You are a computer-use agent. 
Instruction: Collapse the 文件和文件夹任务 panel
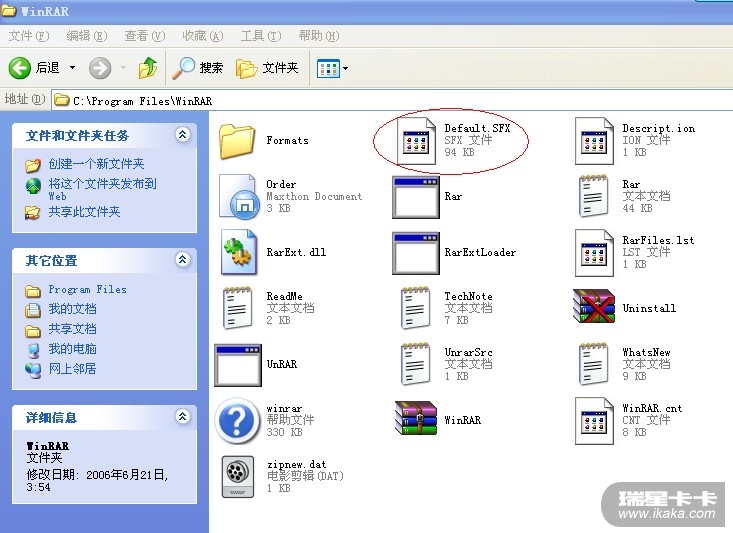182,135
